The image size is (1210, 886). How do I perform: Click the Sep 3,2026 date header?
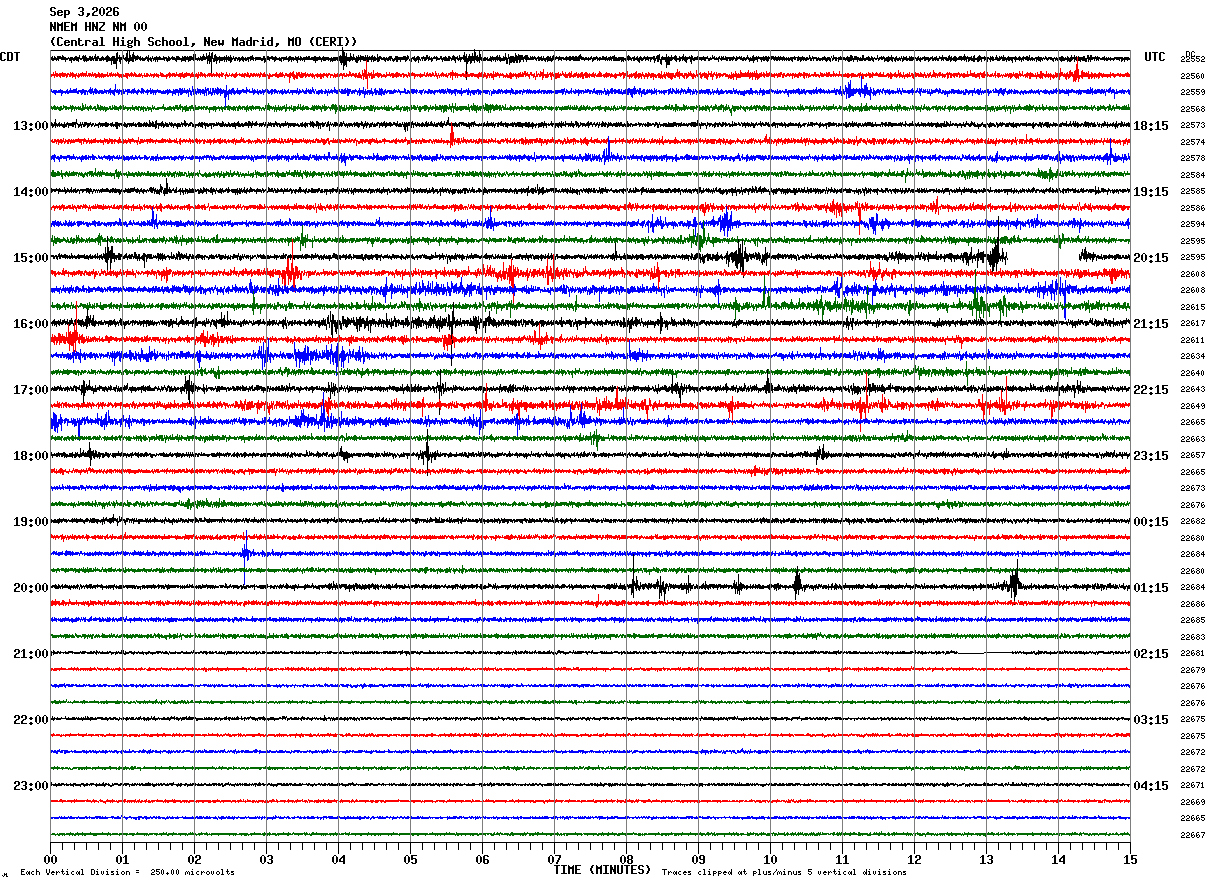point(84,12)
